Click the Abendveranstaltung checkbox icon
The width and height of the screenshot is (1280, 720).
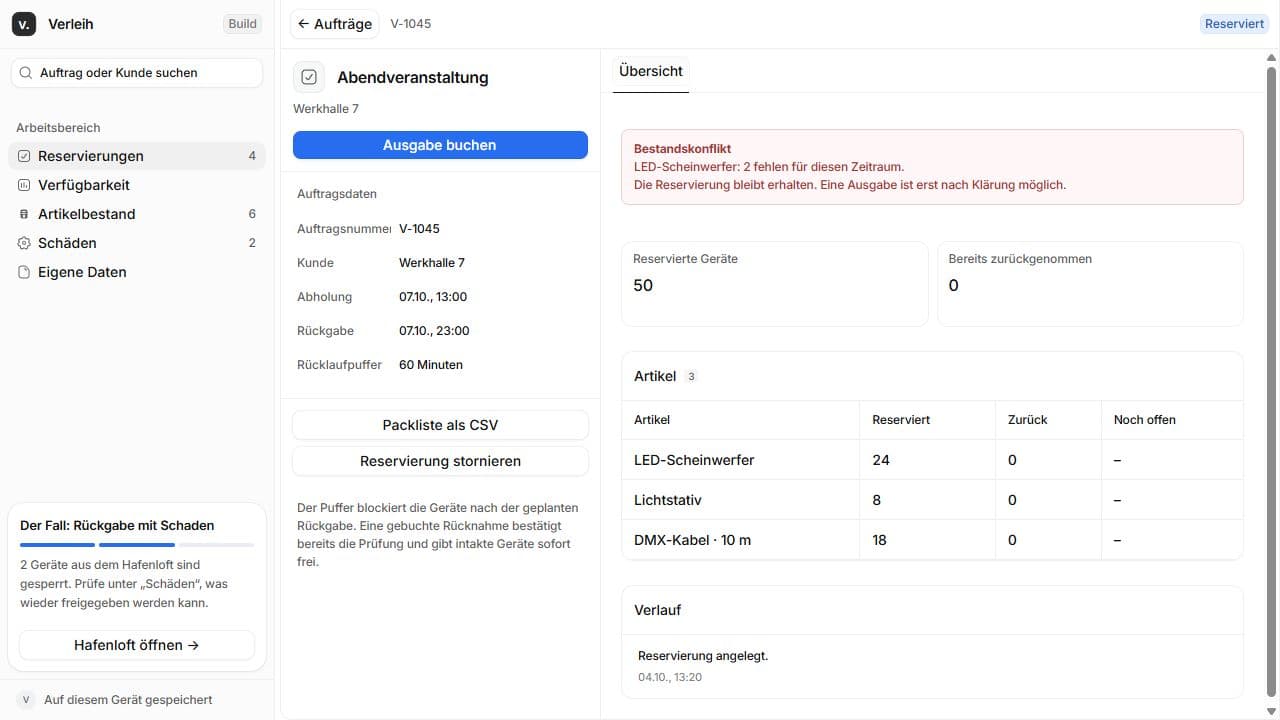pyautogui.click(x=309, y=77)
